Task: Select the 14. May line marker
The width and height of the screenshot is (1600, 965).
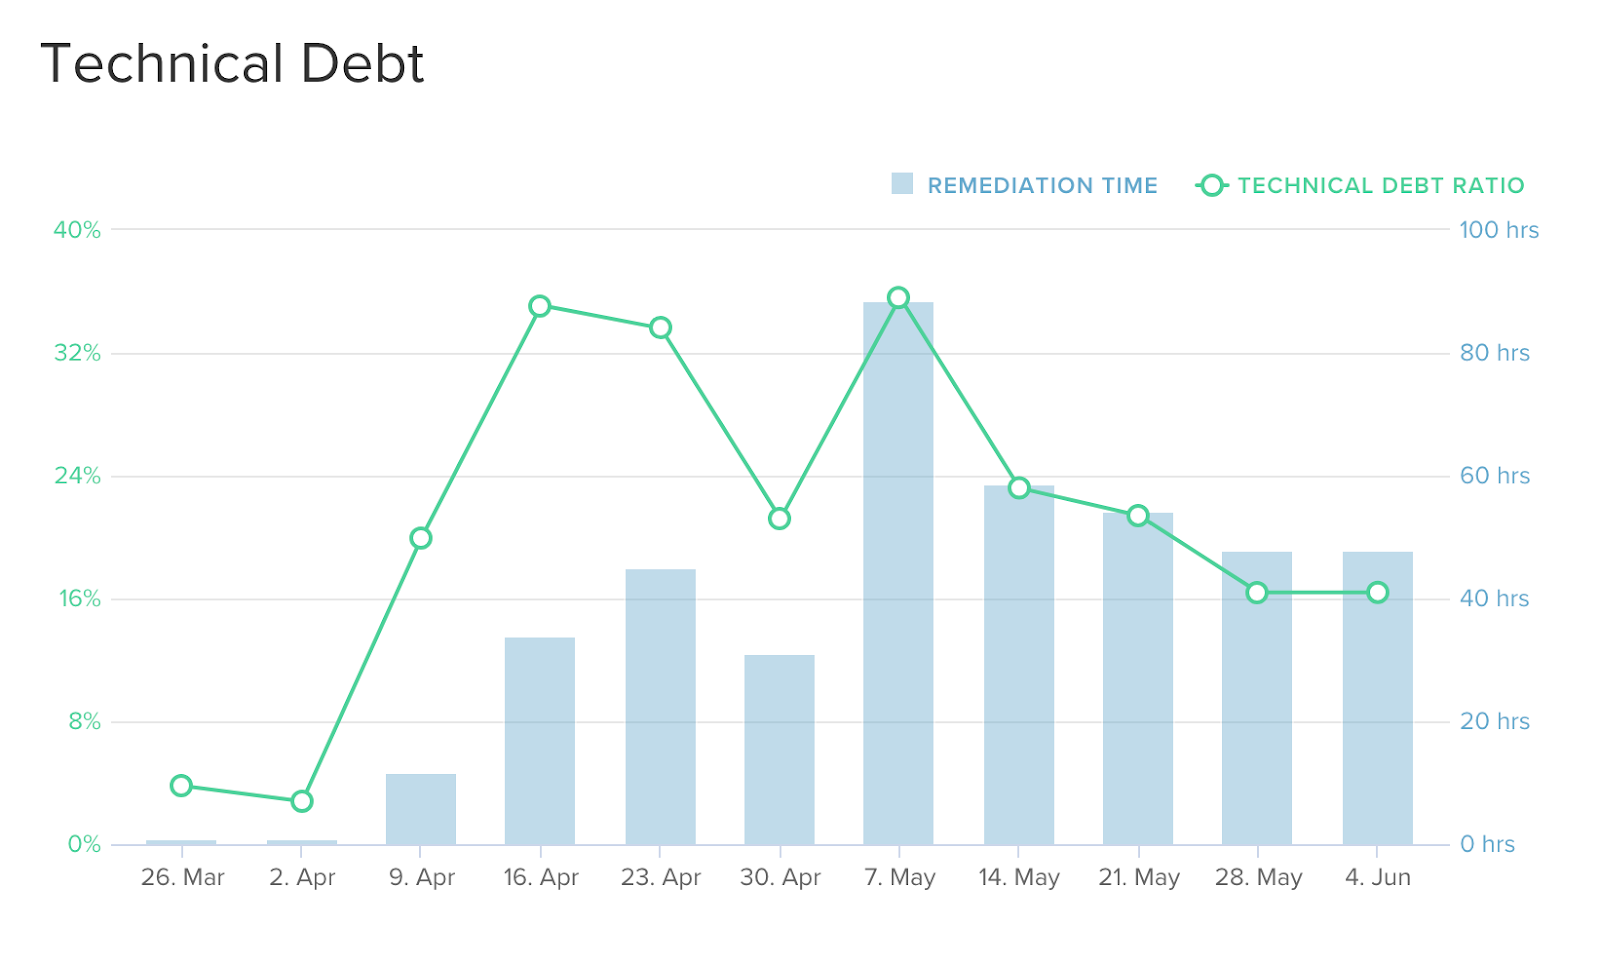Action: tap(1019, 488)
